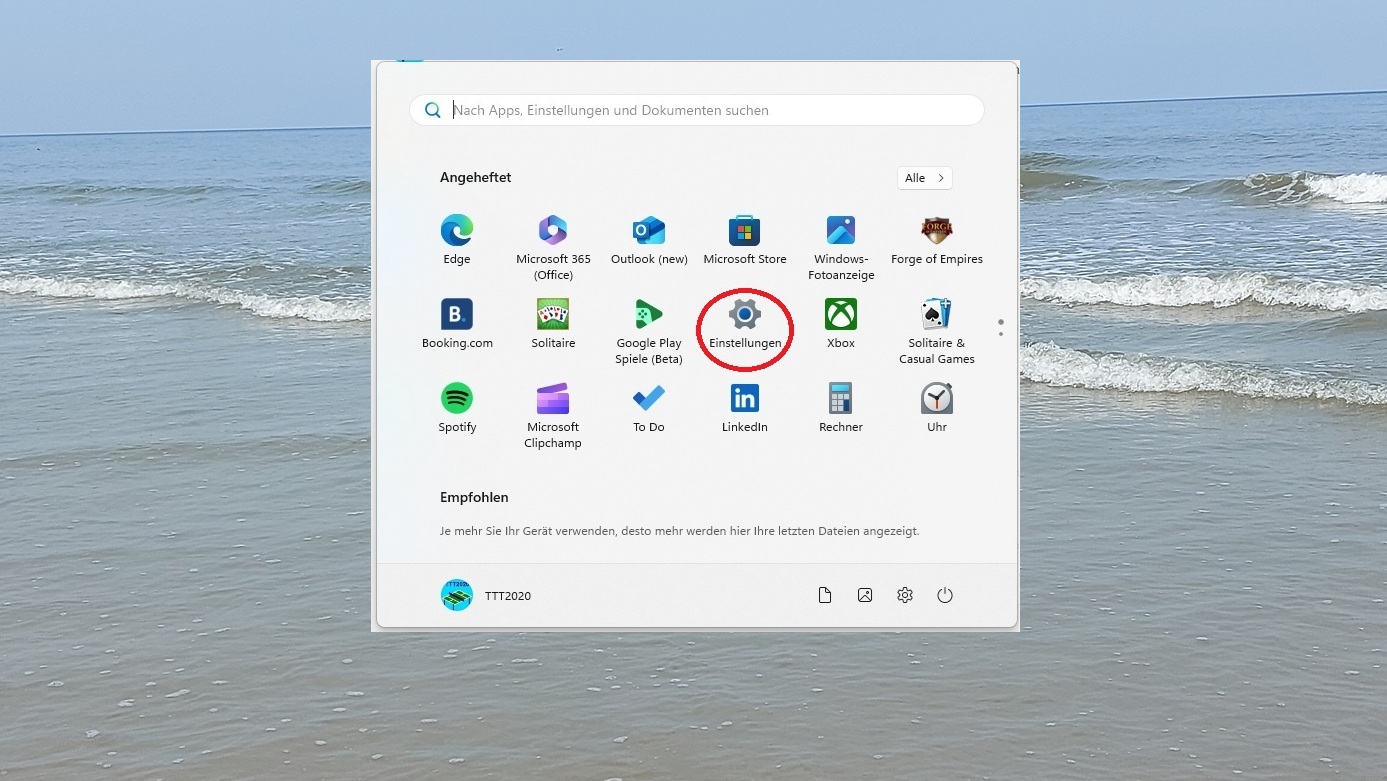Viewport: 1387px width, 781px height.
Task: Launch Windows-Fotoanzeige
Action: pyautogui.click(x=841, y=247)
